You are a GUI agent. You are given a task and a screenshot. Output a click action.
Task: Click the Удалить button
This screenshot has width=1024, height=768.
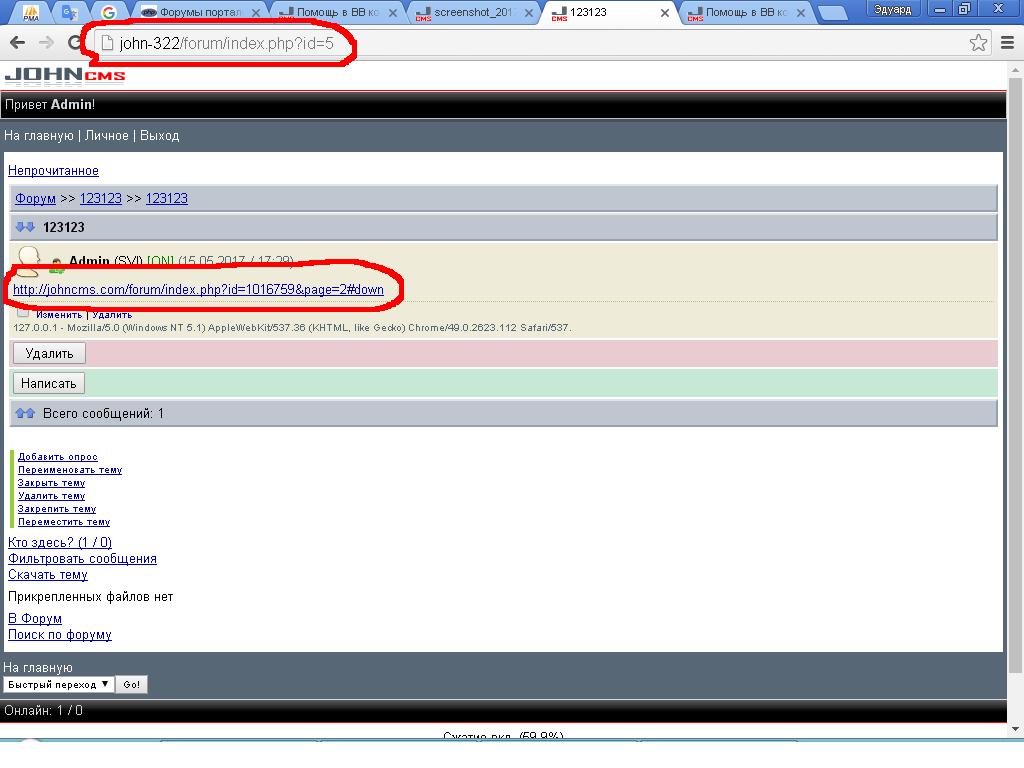pyautogui.click(x=49, y=353)
